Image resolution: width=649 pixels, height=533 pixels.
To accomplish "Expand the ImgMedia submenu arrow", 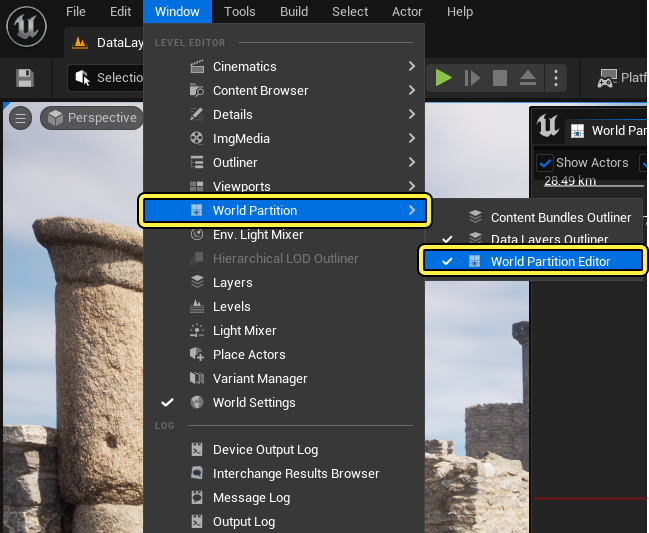I will coord(411,138).
